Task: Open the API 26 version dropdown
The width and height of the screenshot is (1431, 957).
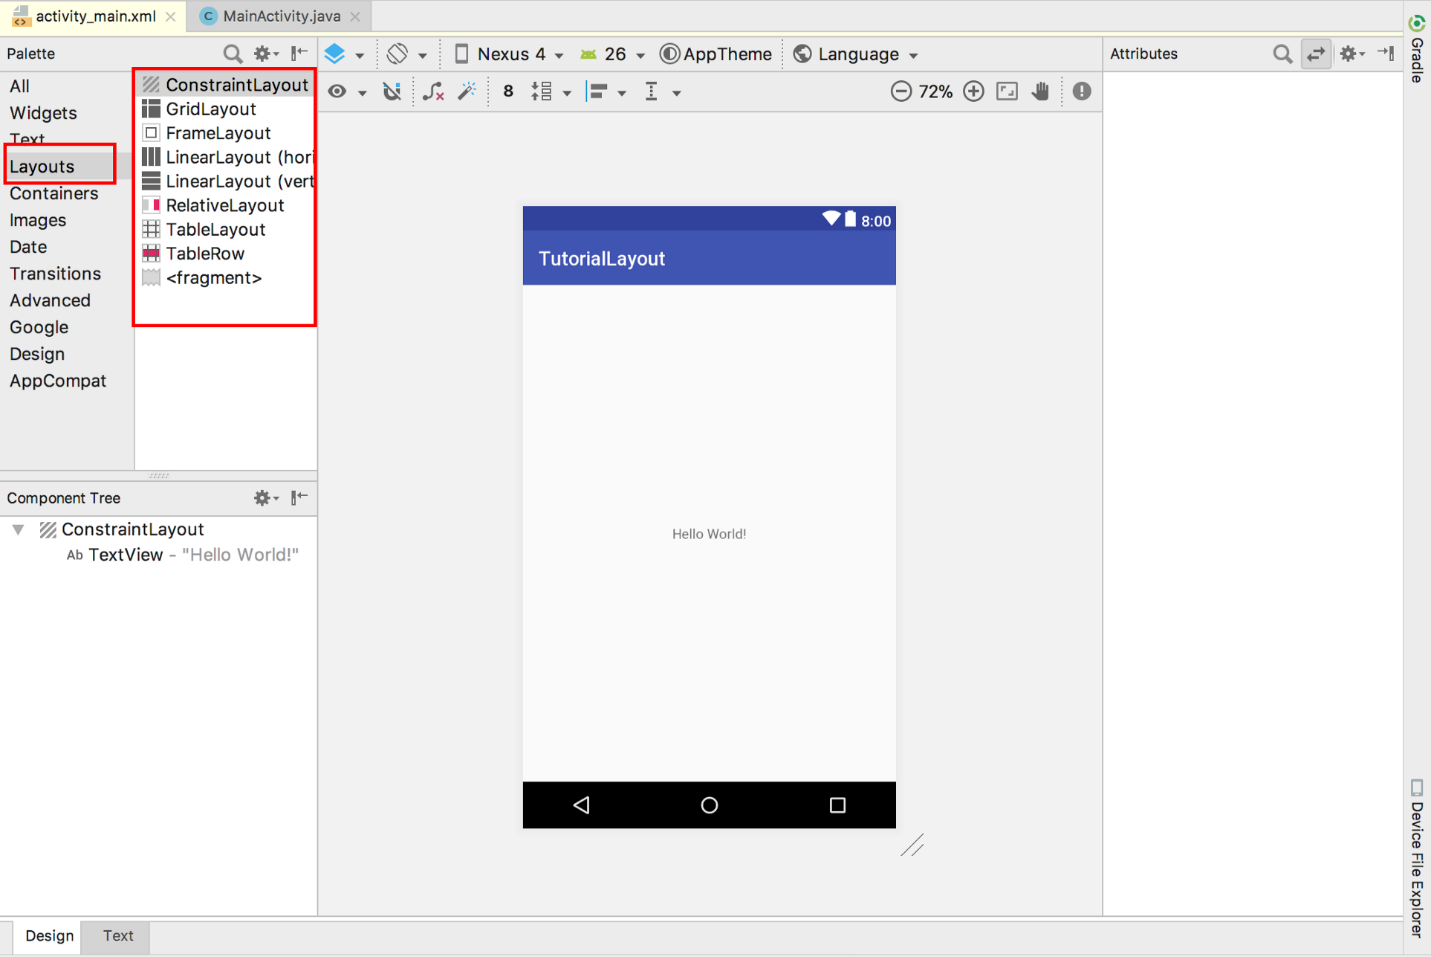Action: tap(612, 53)
